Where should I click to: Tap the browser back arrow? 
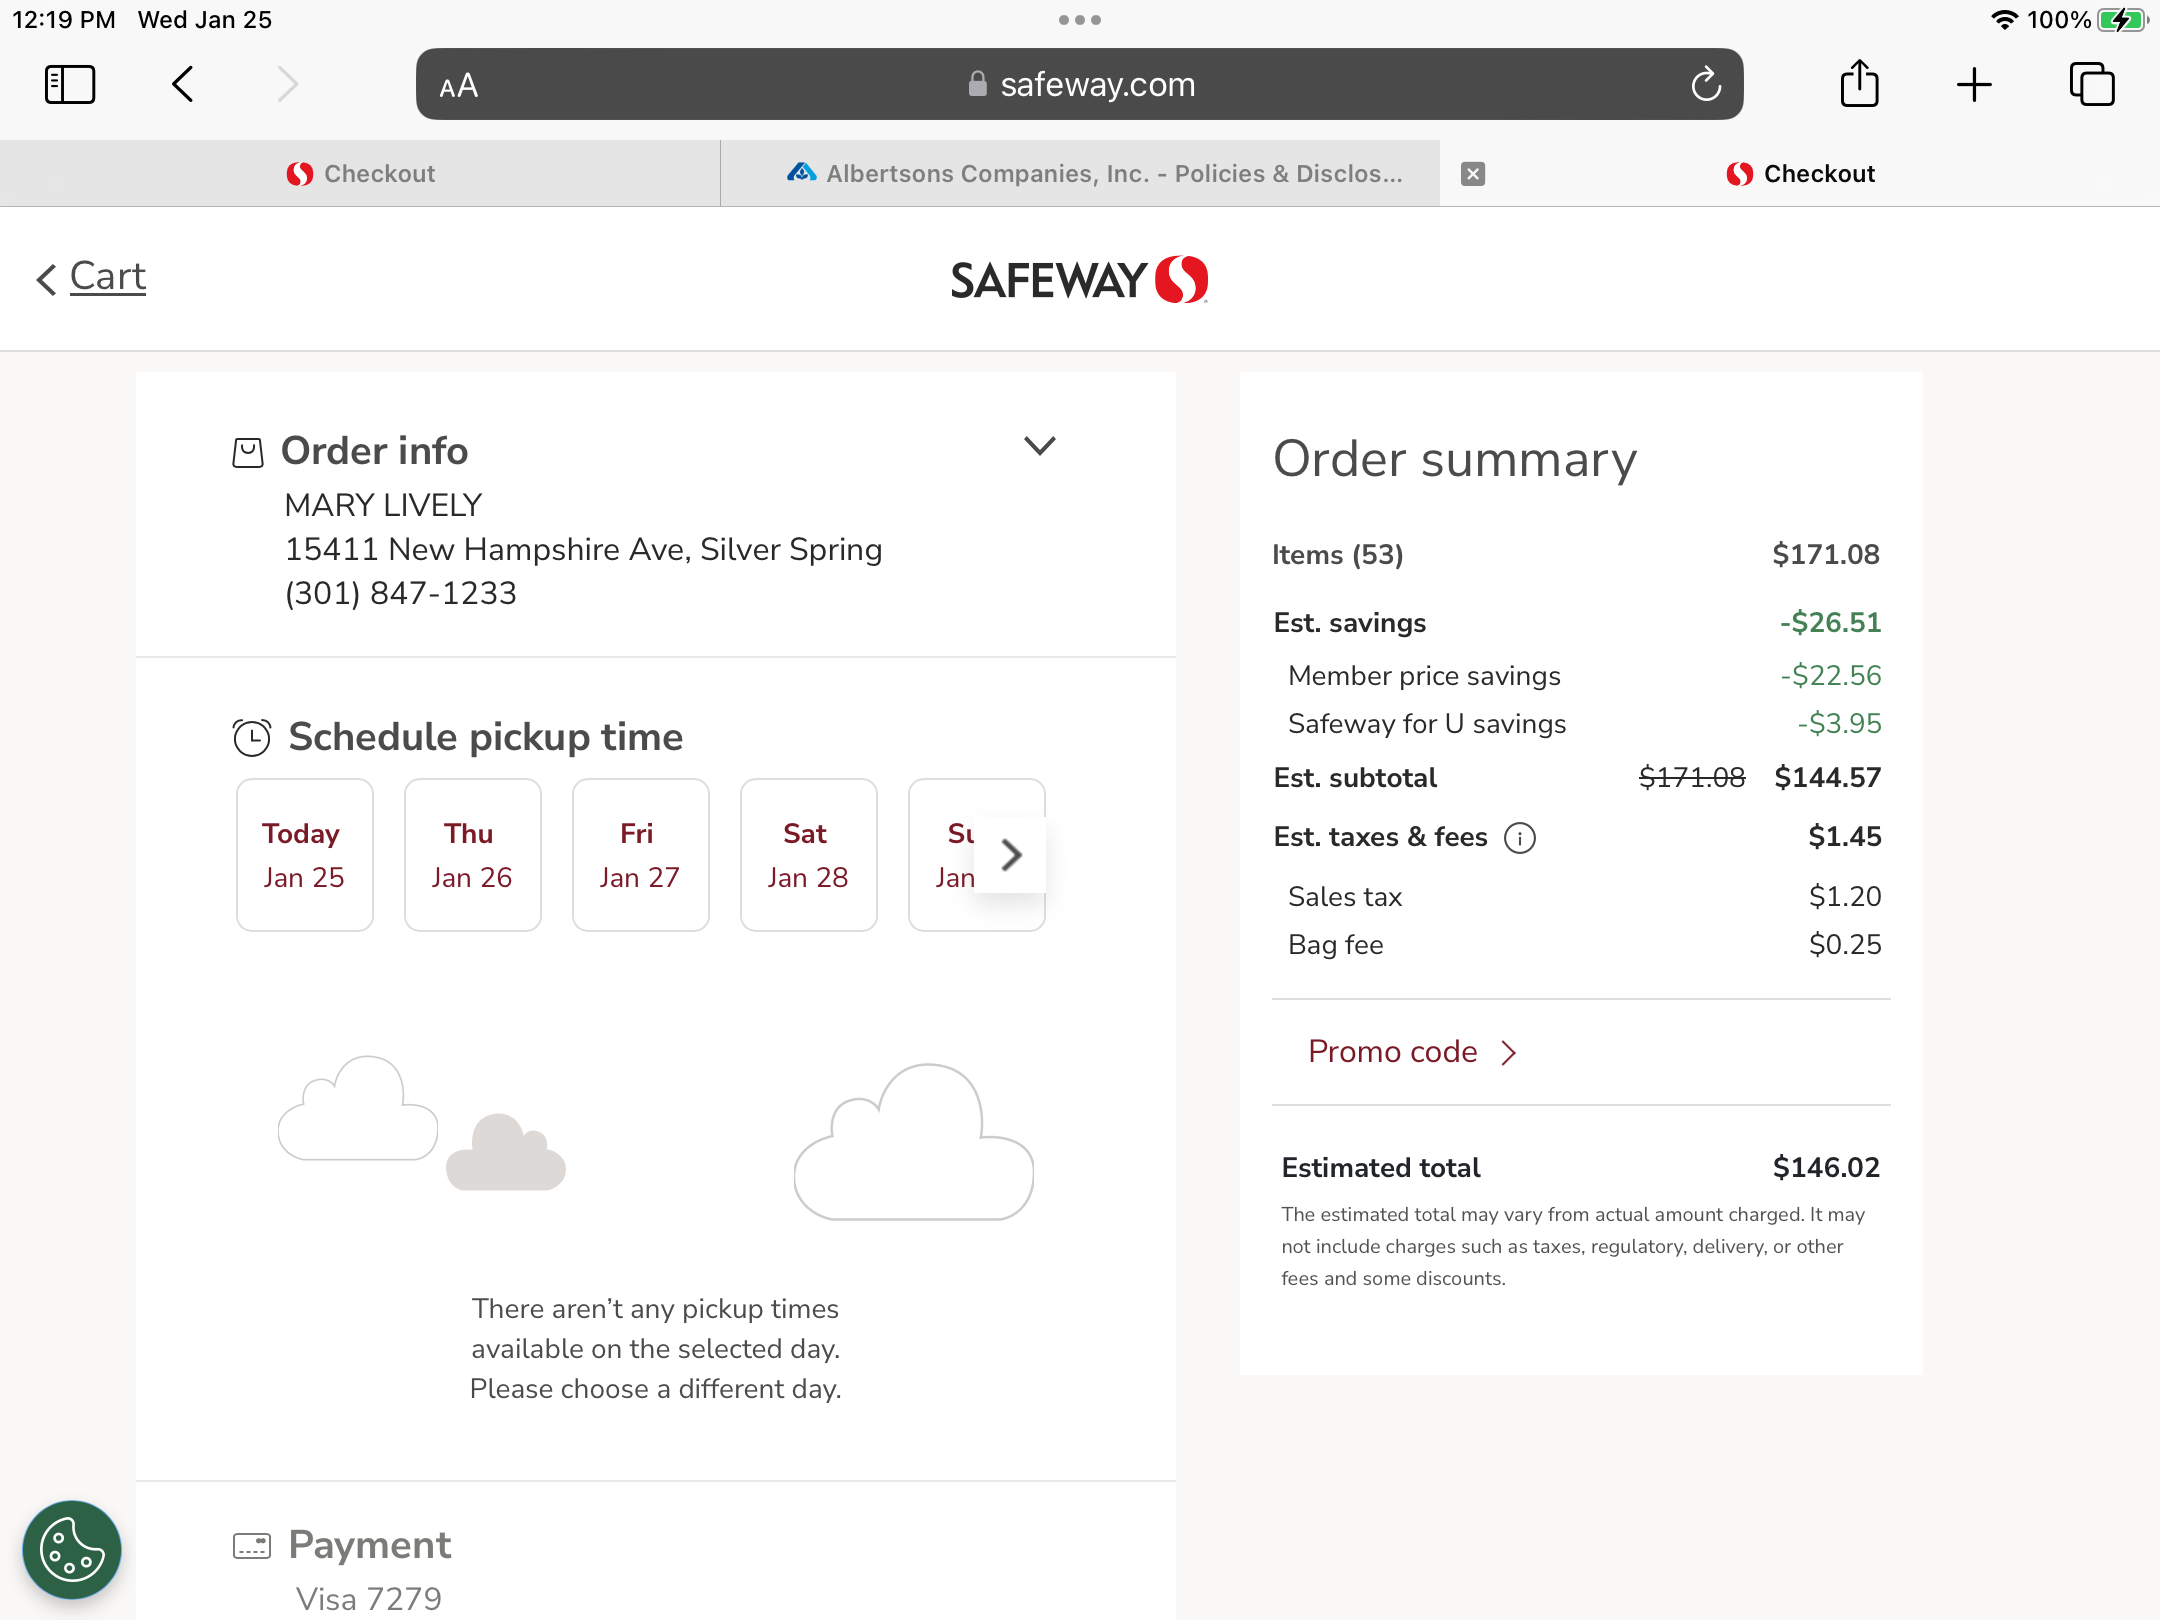[183, 85]
